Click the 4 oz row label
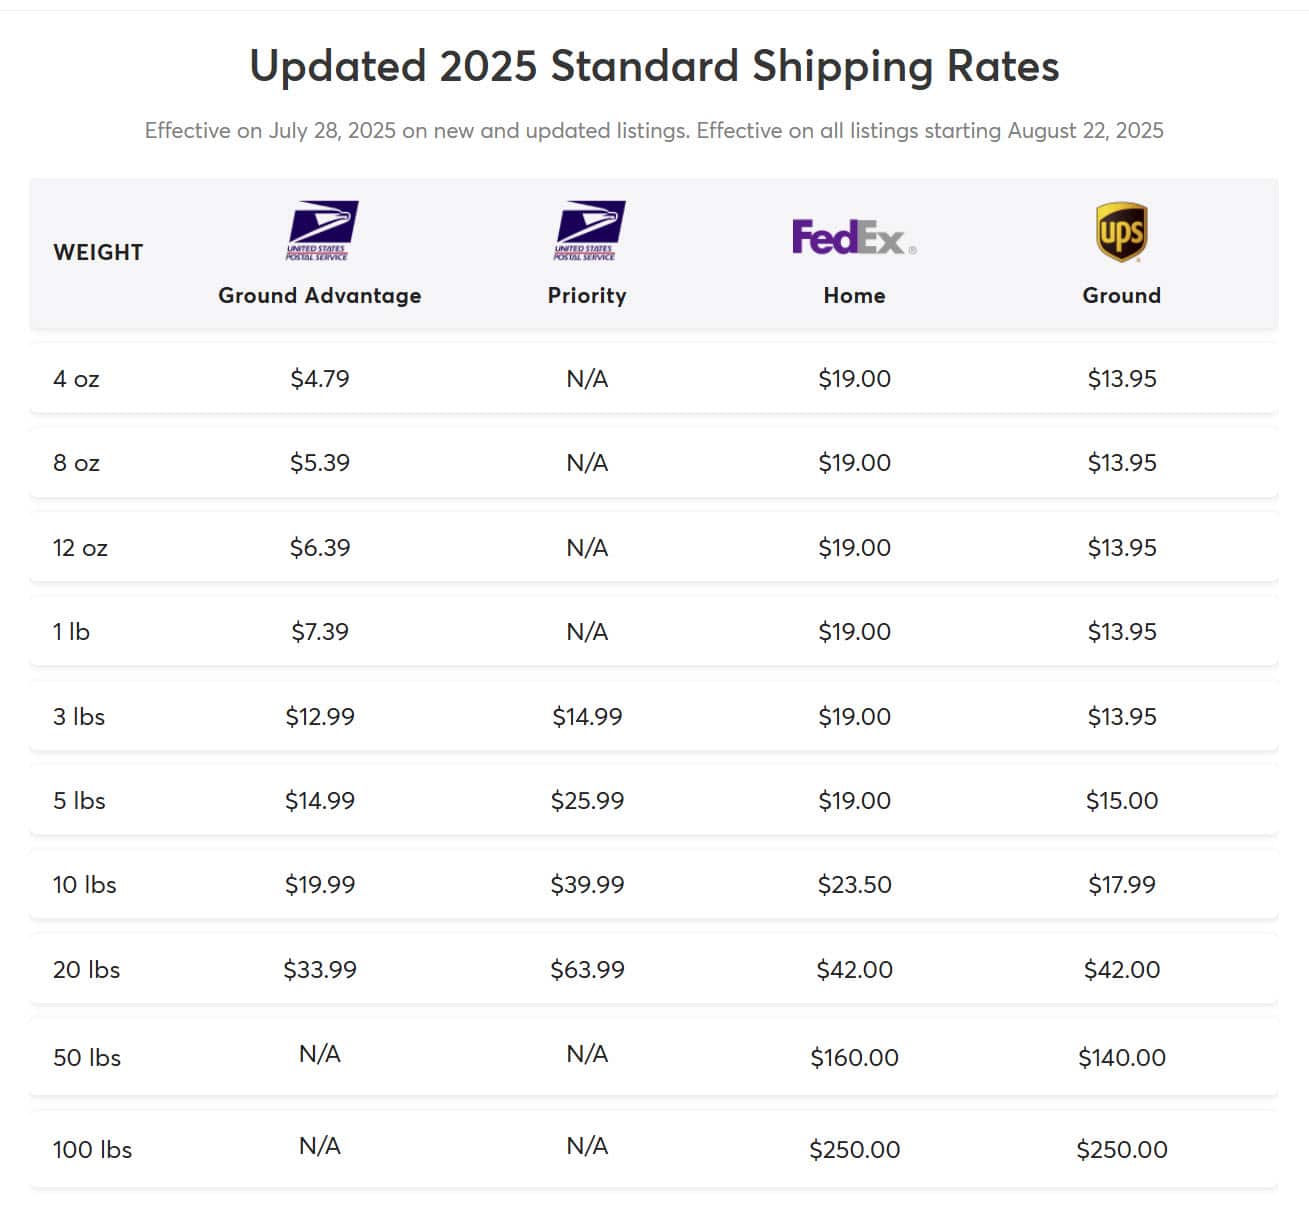 [76, 379]
